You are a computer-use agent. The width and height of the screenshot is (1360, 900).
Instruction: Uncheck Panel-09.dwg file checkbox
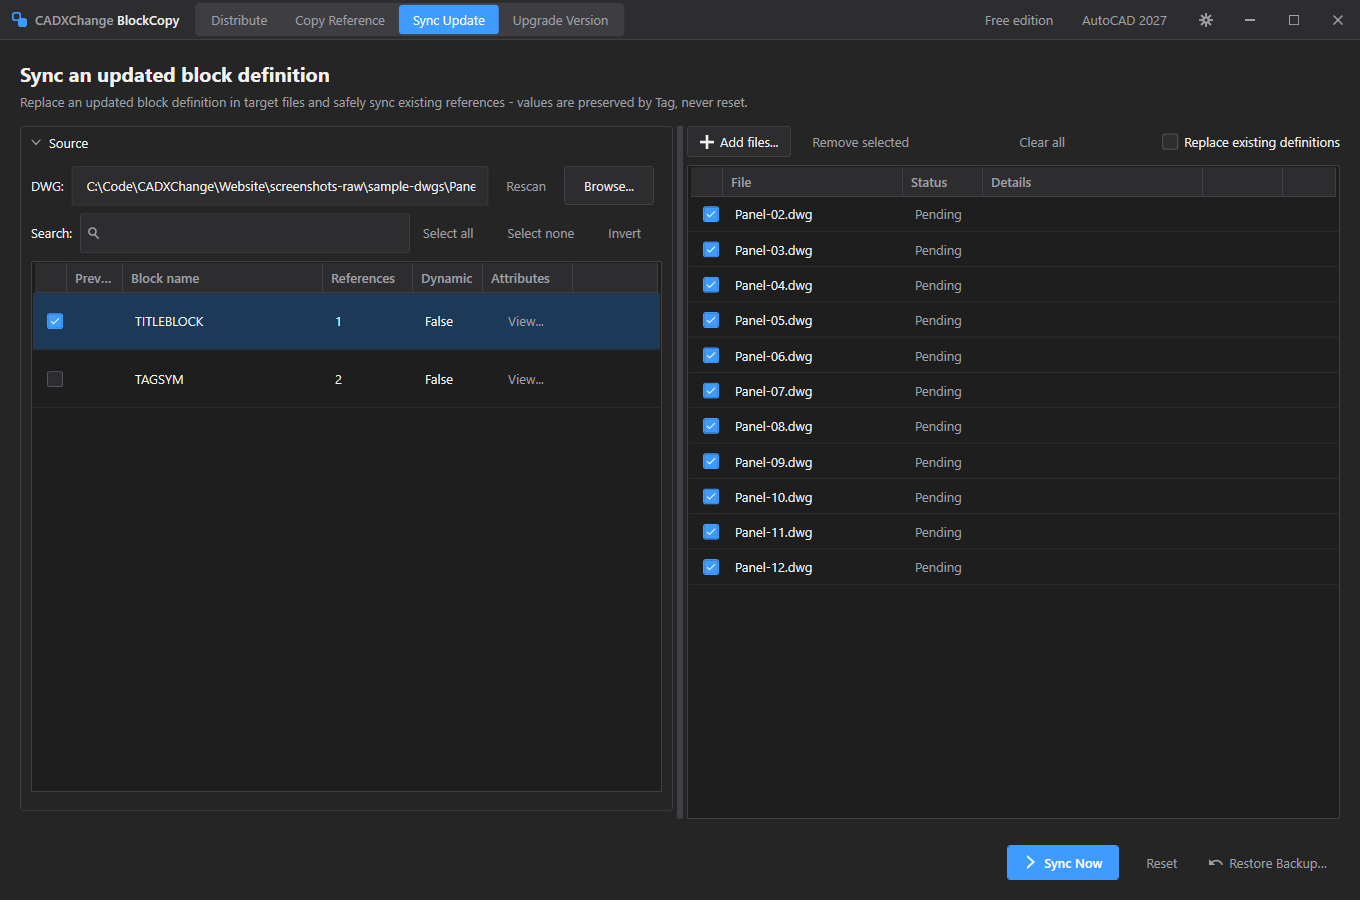point(711,462)
